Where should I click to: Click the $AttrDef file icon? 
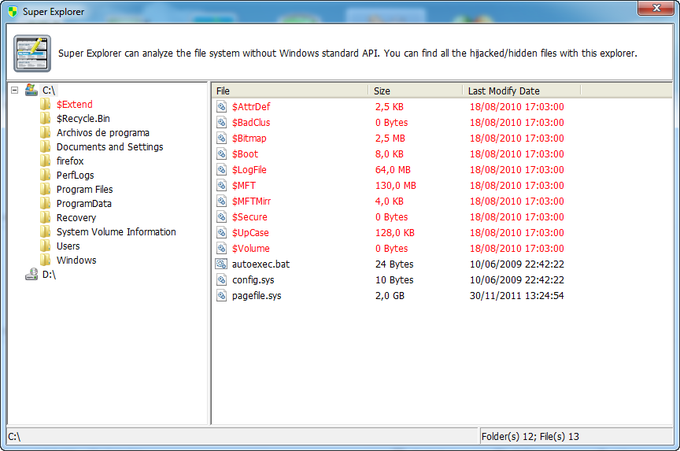tap(222, 107)
